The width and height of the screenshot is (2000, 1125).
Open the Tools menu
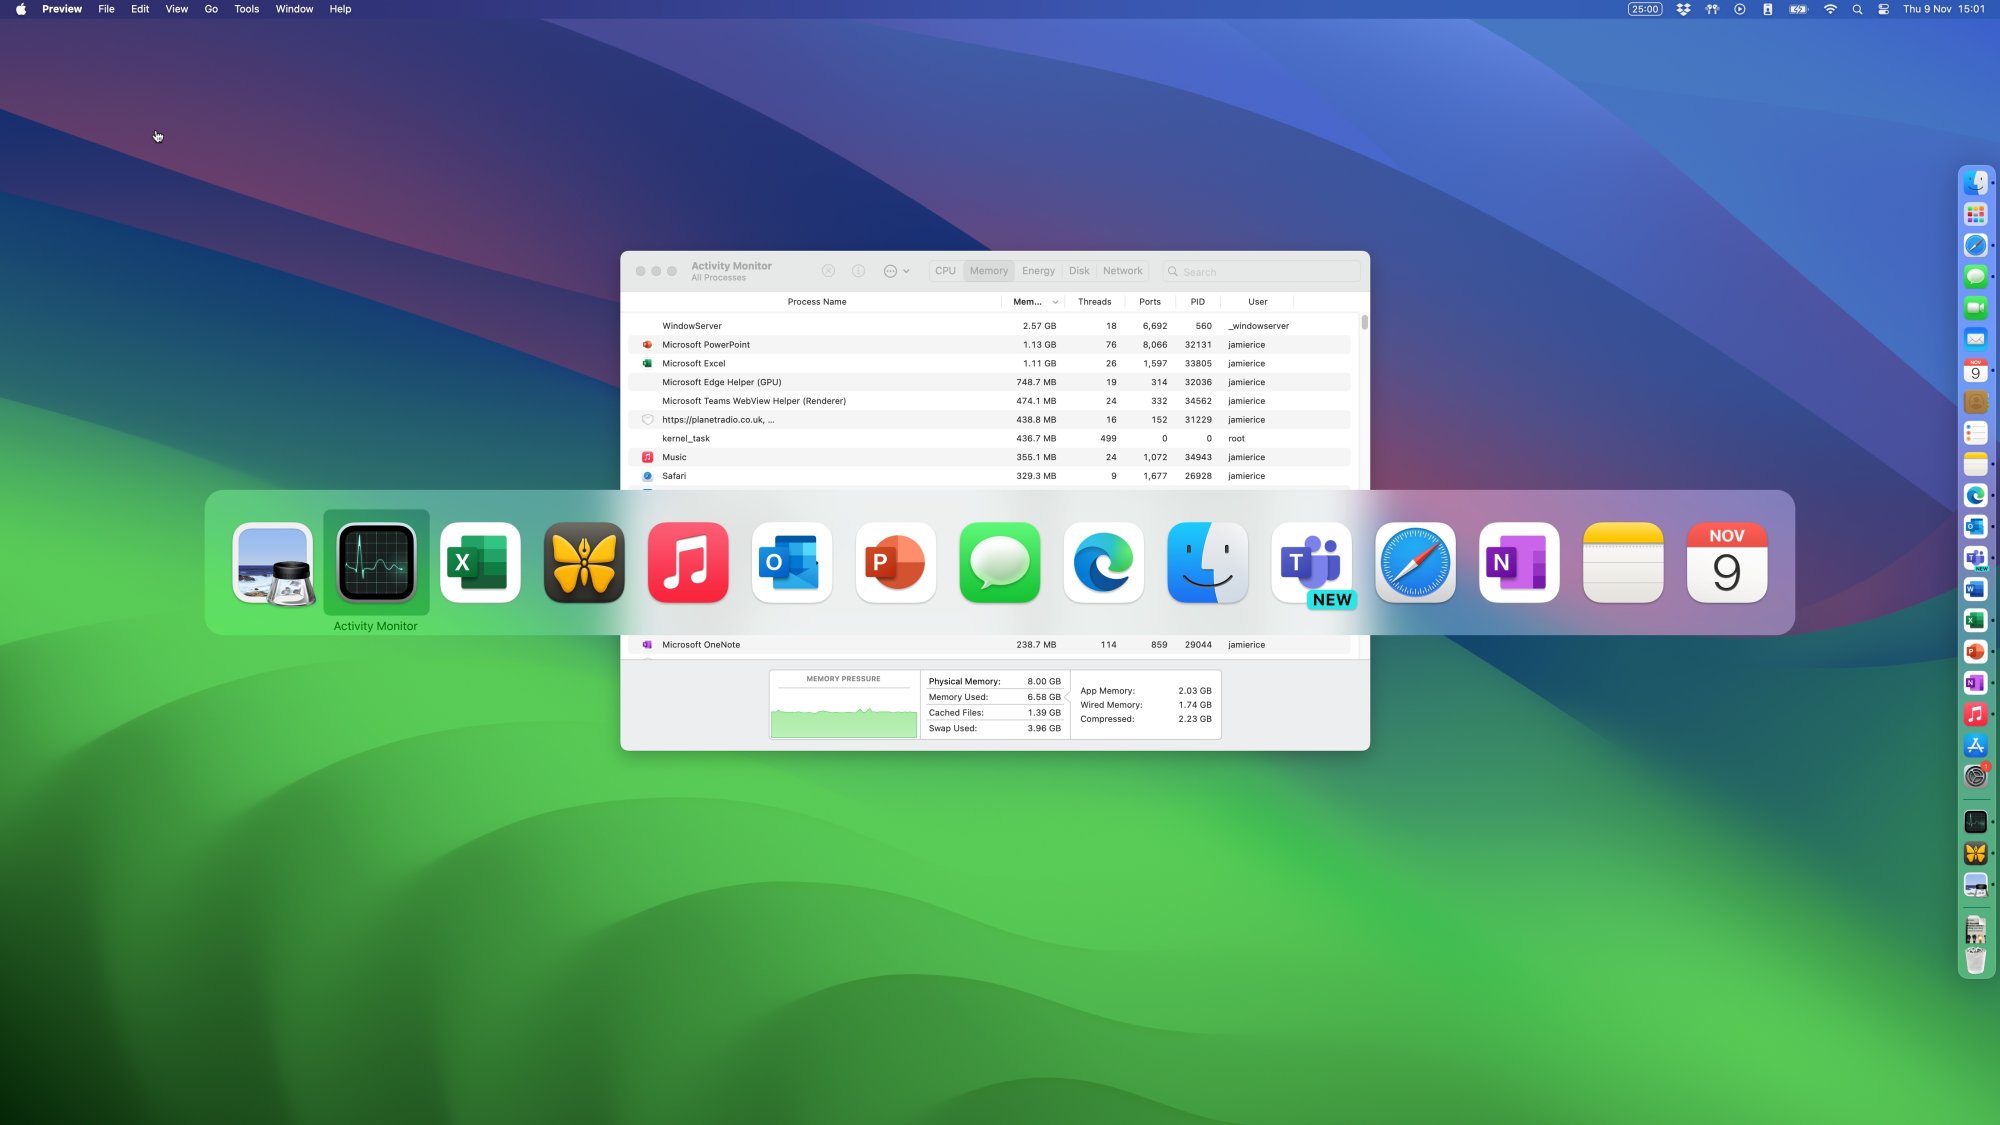click(x=246, y=9)
